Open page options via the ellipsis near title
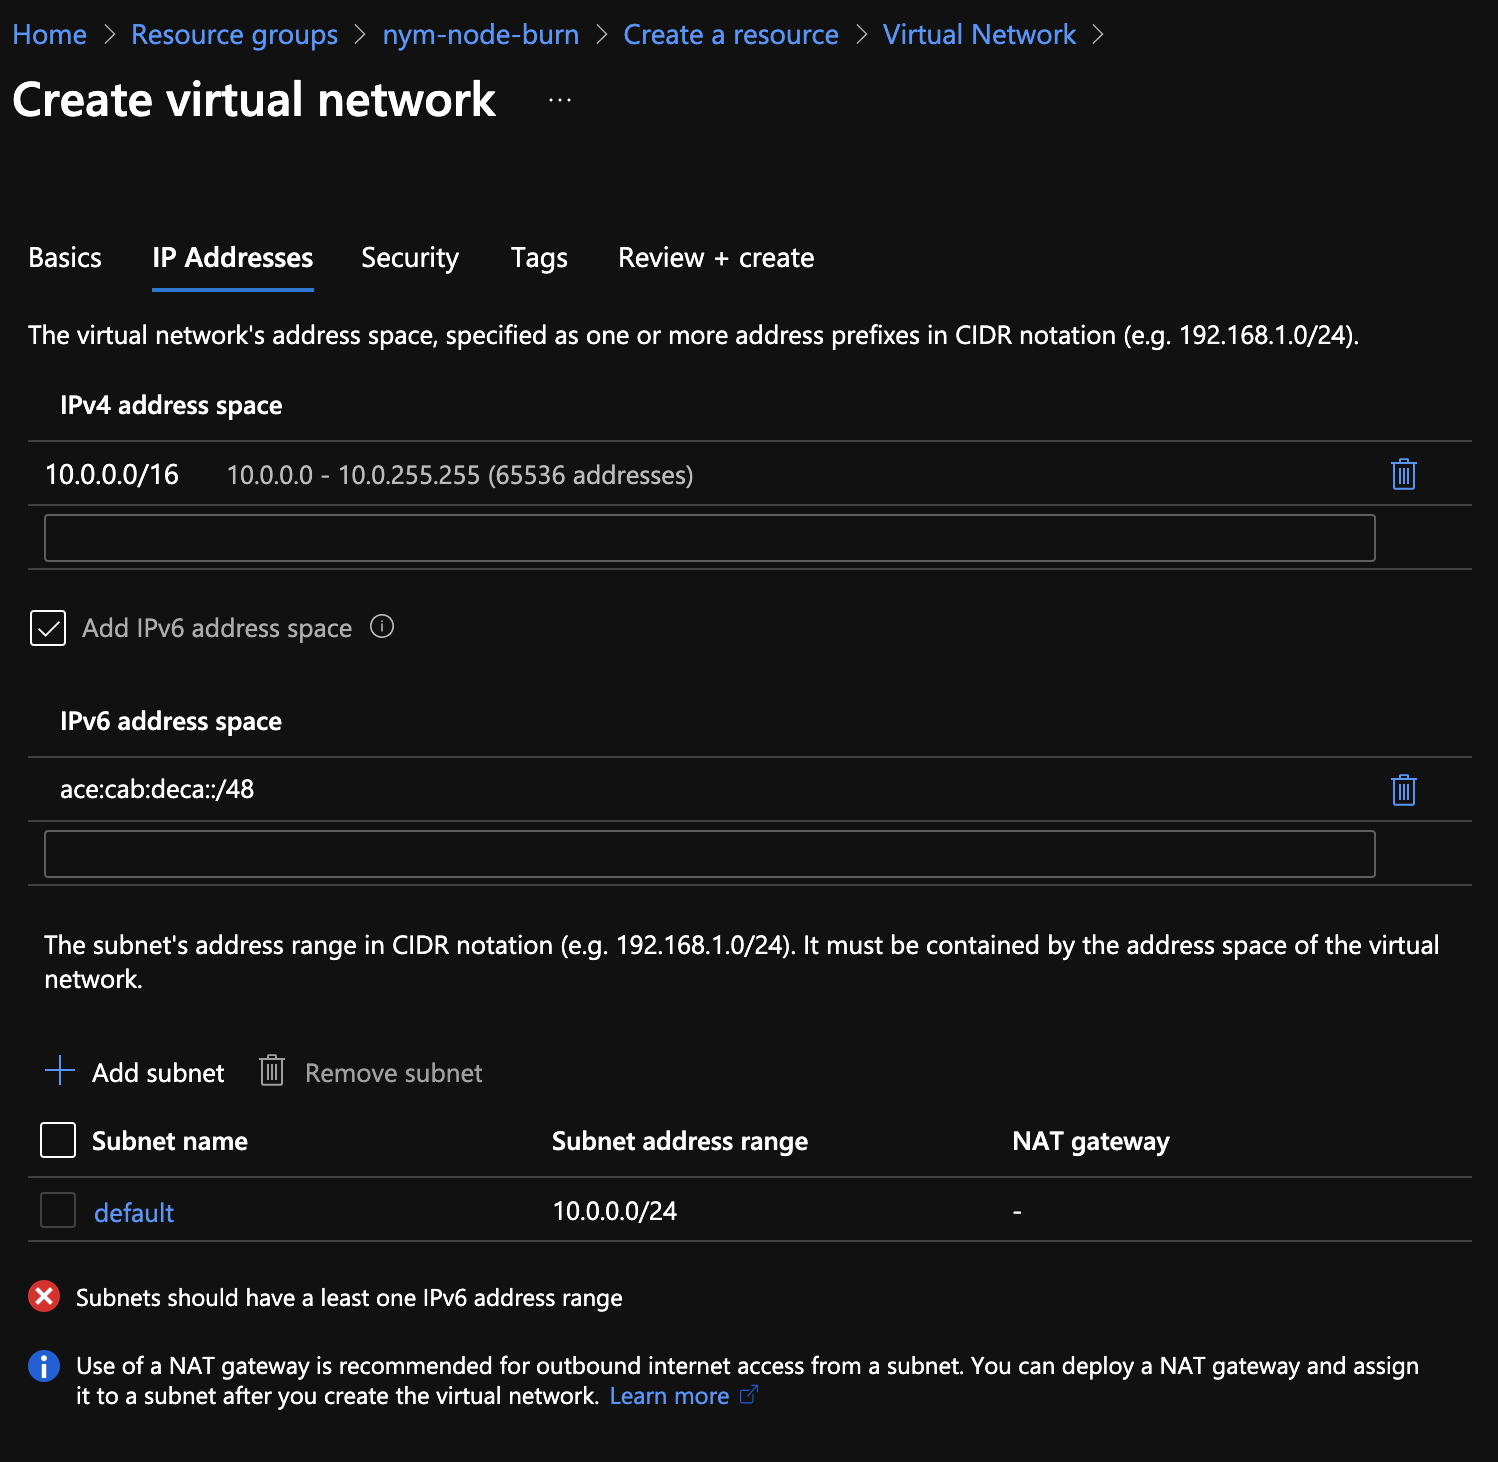This screenshot has width=1498, height=1462. [559, 99]
